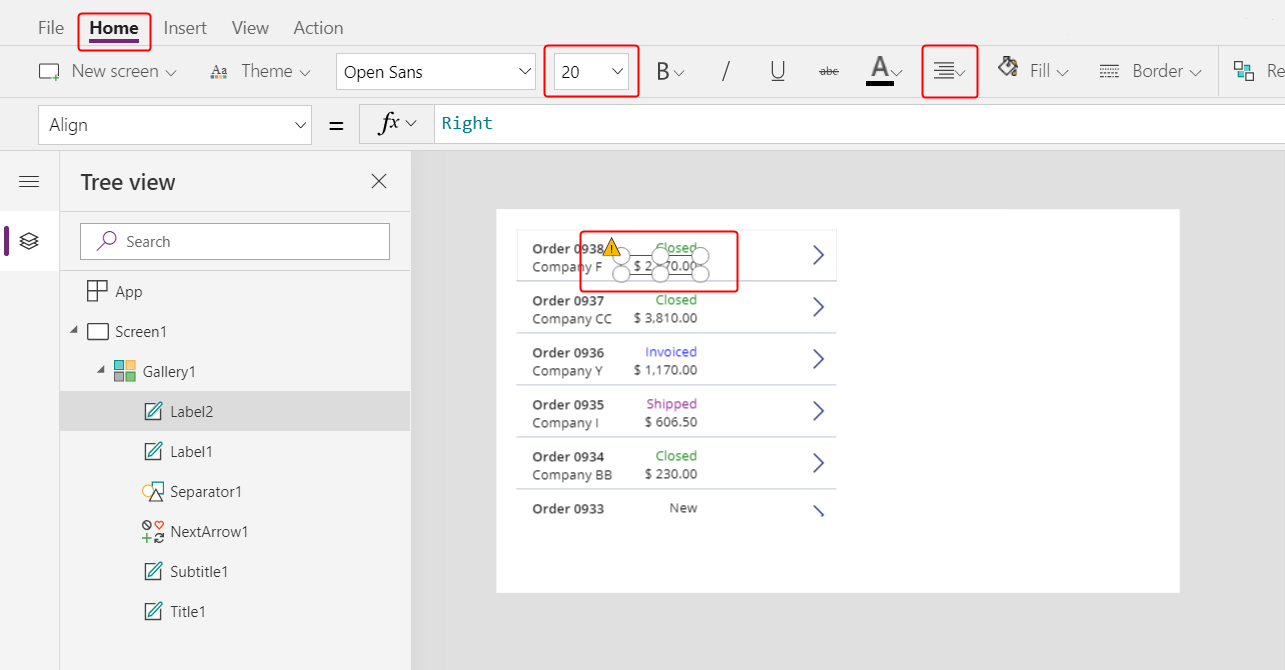The image size is (1285, 670).
Task: Open the View tab
Action: point(250,28)
